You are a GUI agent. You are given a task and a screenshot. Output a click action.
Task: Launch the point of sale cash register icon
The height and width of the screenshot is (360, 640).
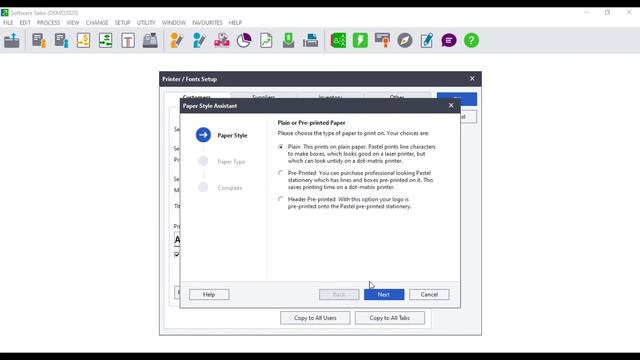tap(150, 40)
